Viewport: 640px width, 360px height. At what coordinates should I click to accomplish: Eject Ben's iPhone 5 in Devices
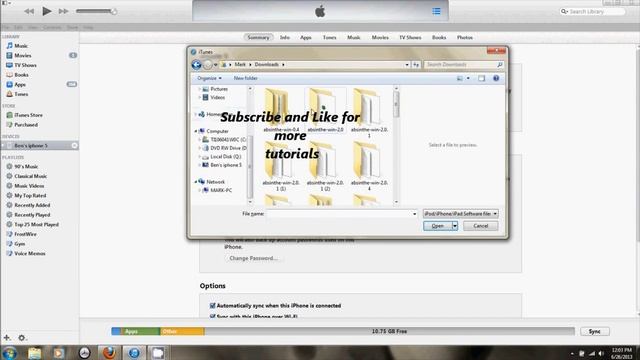(74, 146)
